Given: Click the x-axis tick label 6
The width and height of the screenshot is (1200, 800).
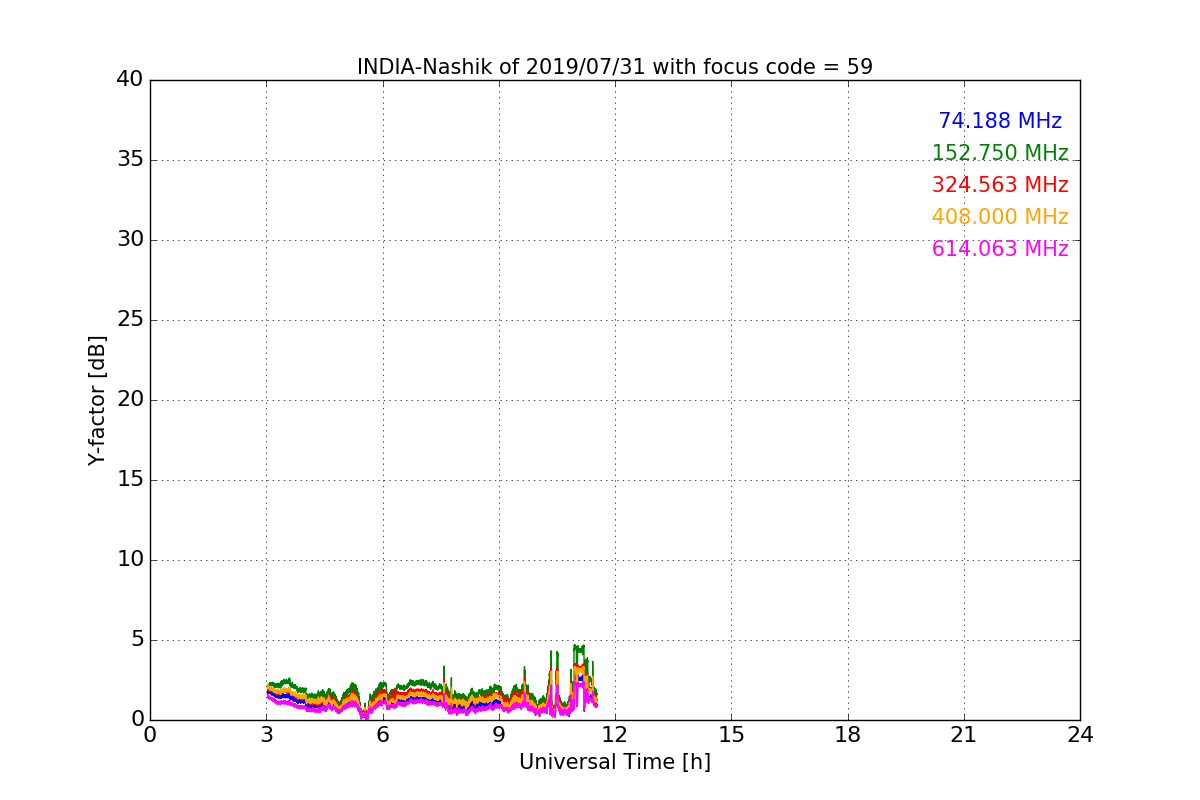Looking at the screenshot, I should coord(383,735).
